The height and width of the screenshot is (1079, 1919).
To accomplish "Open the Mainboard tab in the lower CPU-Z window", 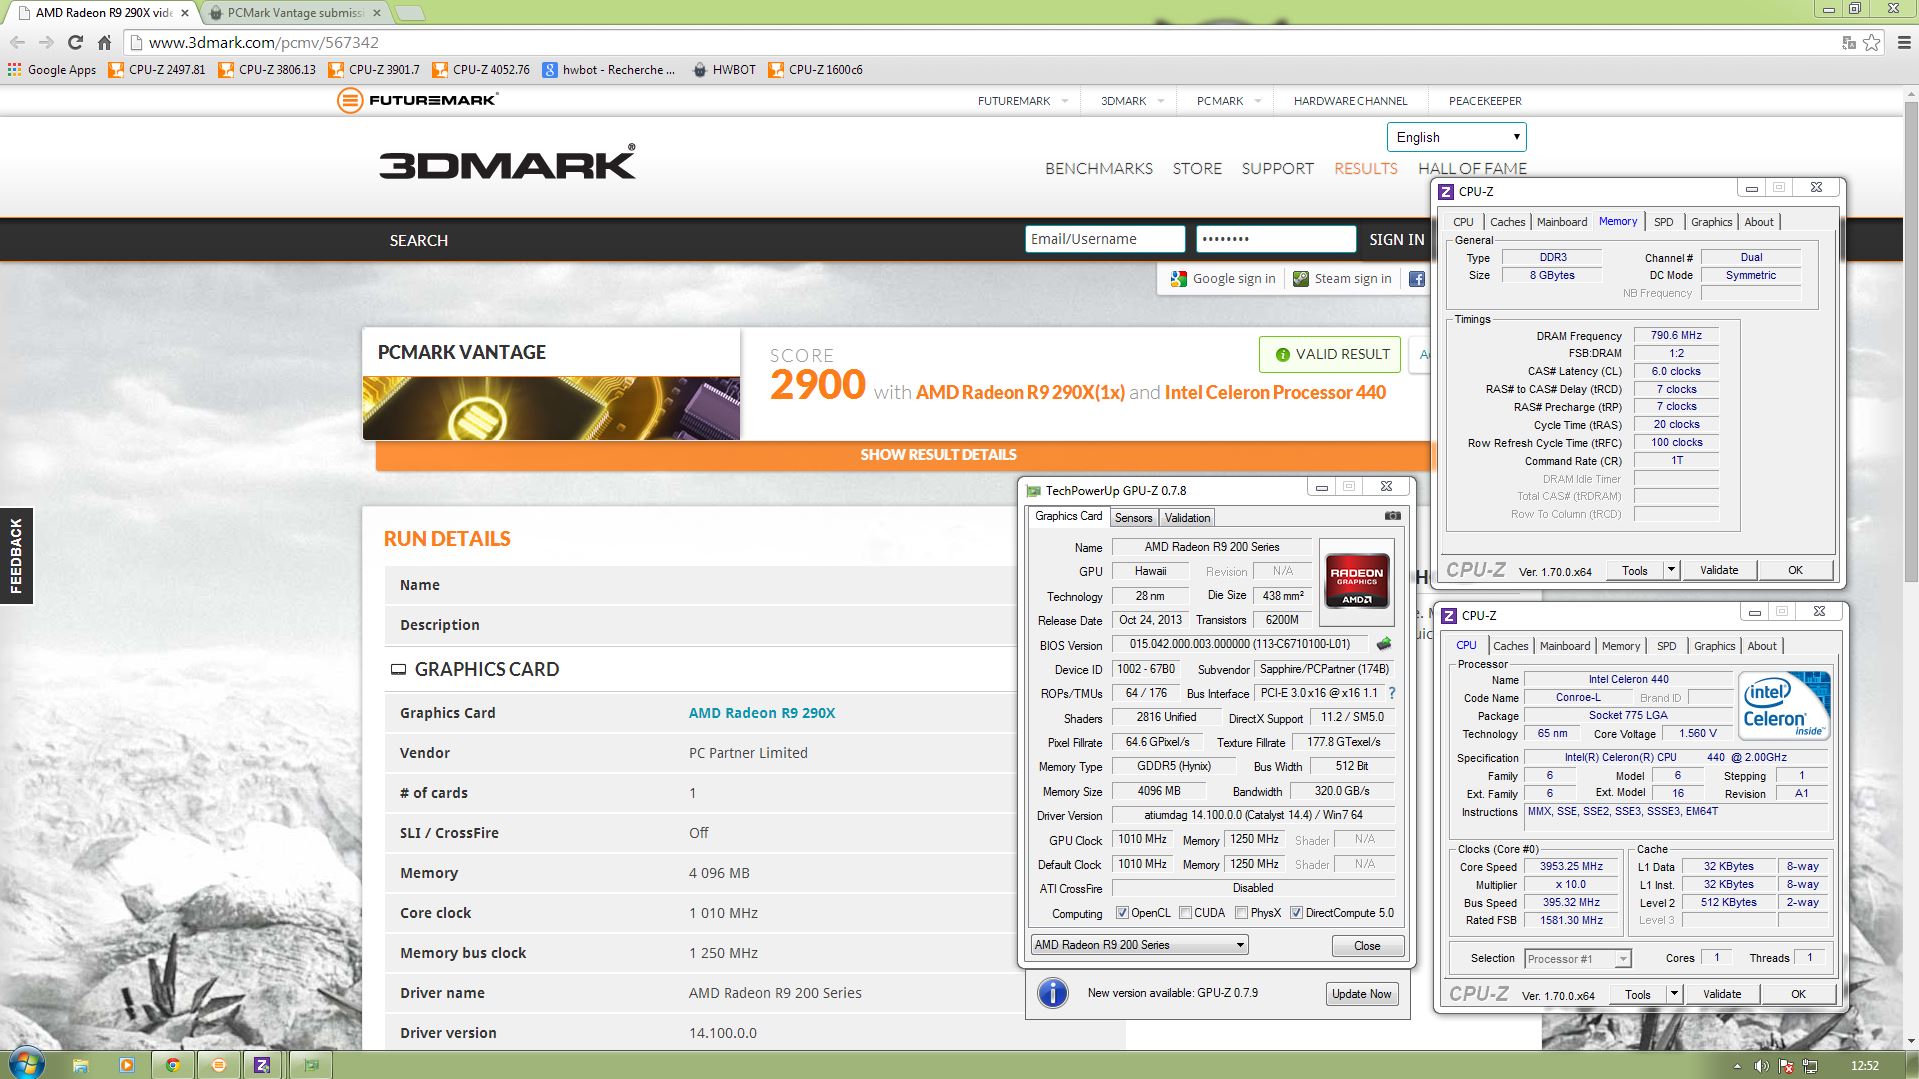I will (x=1564, y=646).
